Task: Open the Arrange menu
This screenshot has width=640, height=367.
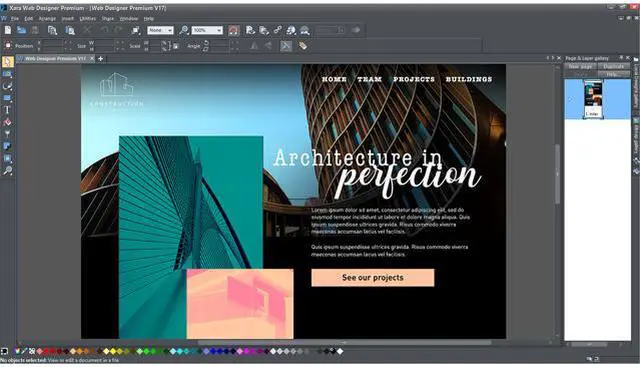Action: [x=47, y=19]
